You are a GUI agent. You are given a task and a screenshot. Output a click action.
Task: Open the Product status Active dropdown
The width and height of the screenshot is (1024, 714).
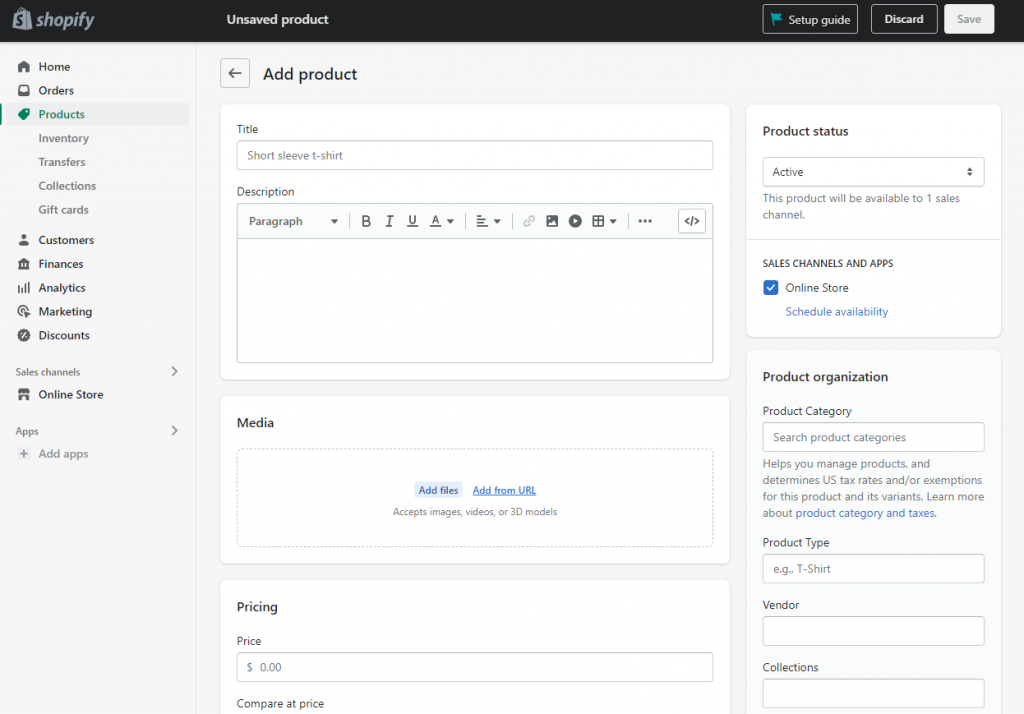coord(873,172)
